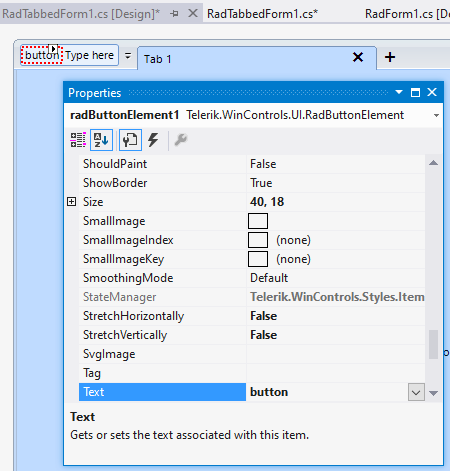Click the wrench Property Pages icon
This screenshot has height=471, width=450.
pyautogui.click(x=181, y=140)
